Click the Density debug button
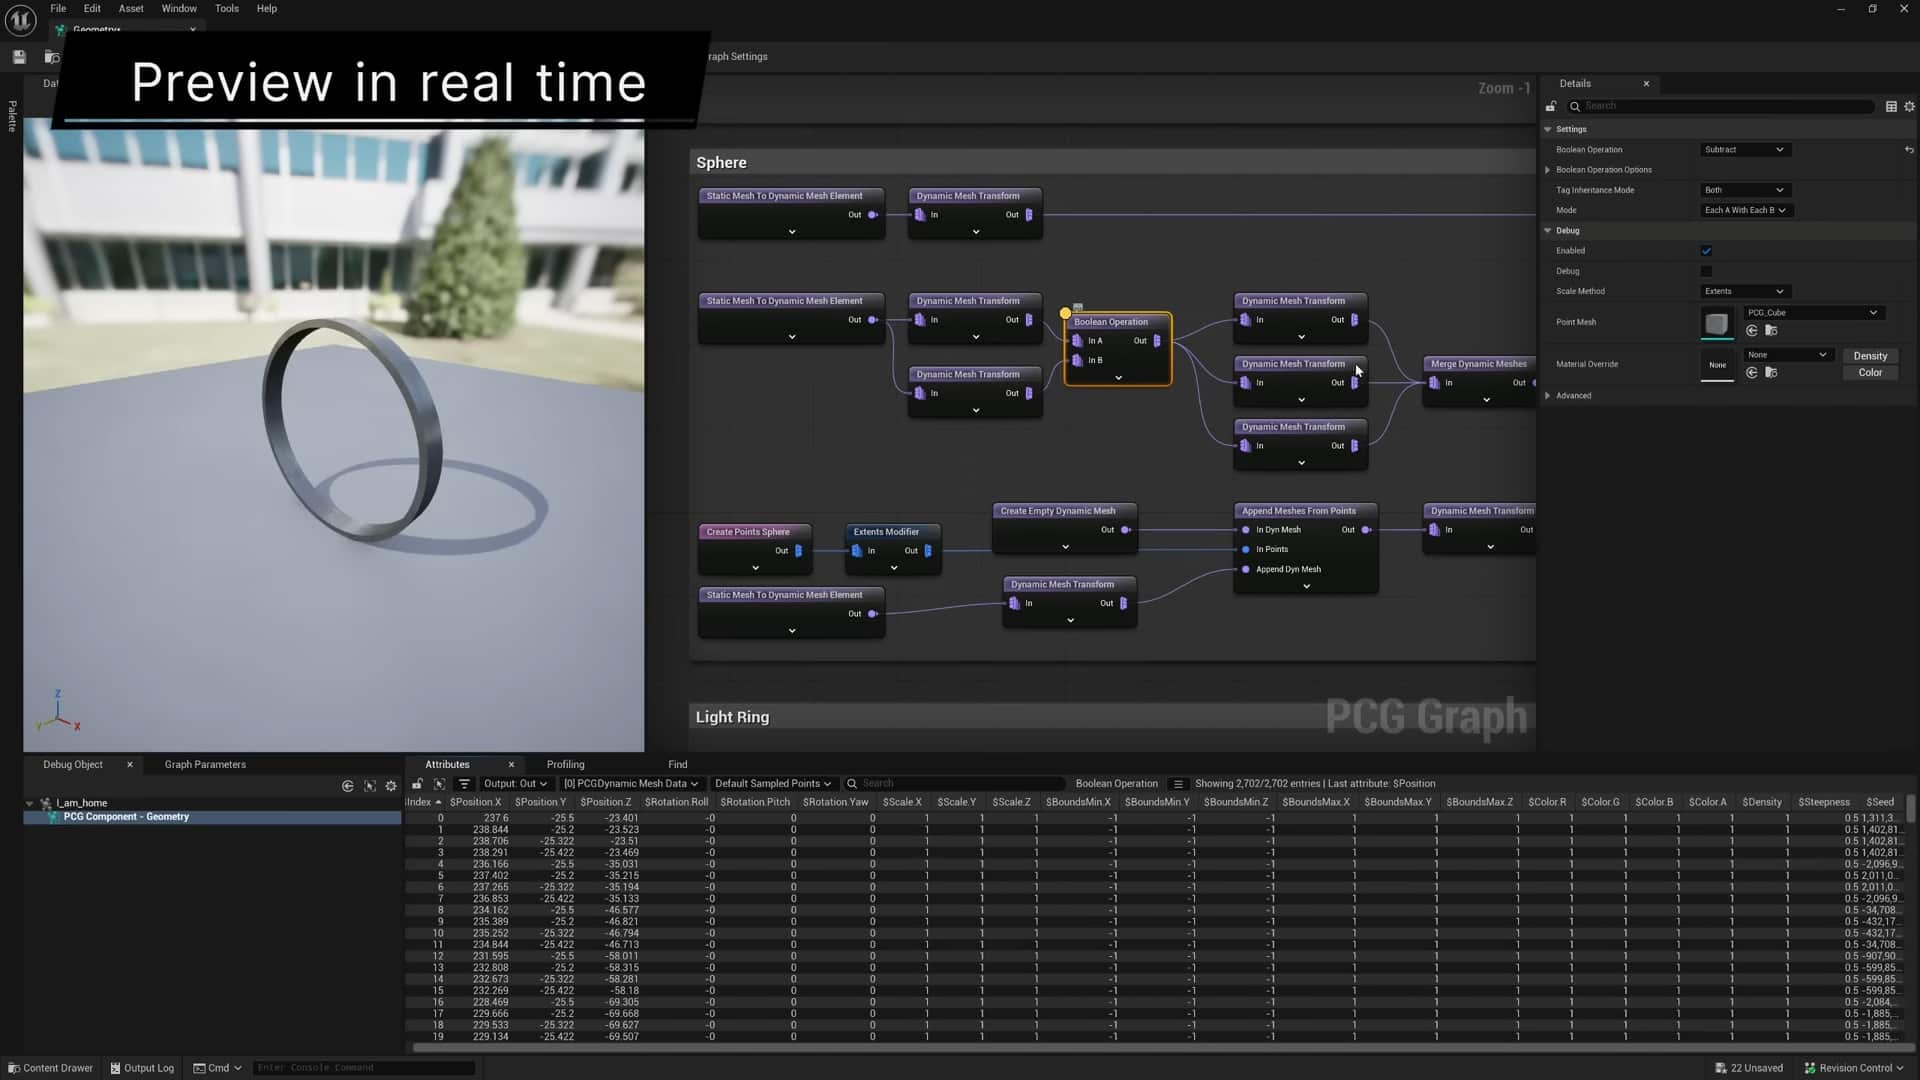 1870,356
